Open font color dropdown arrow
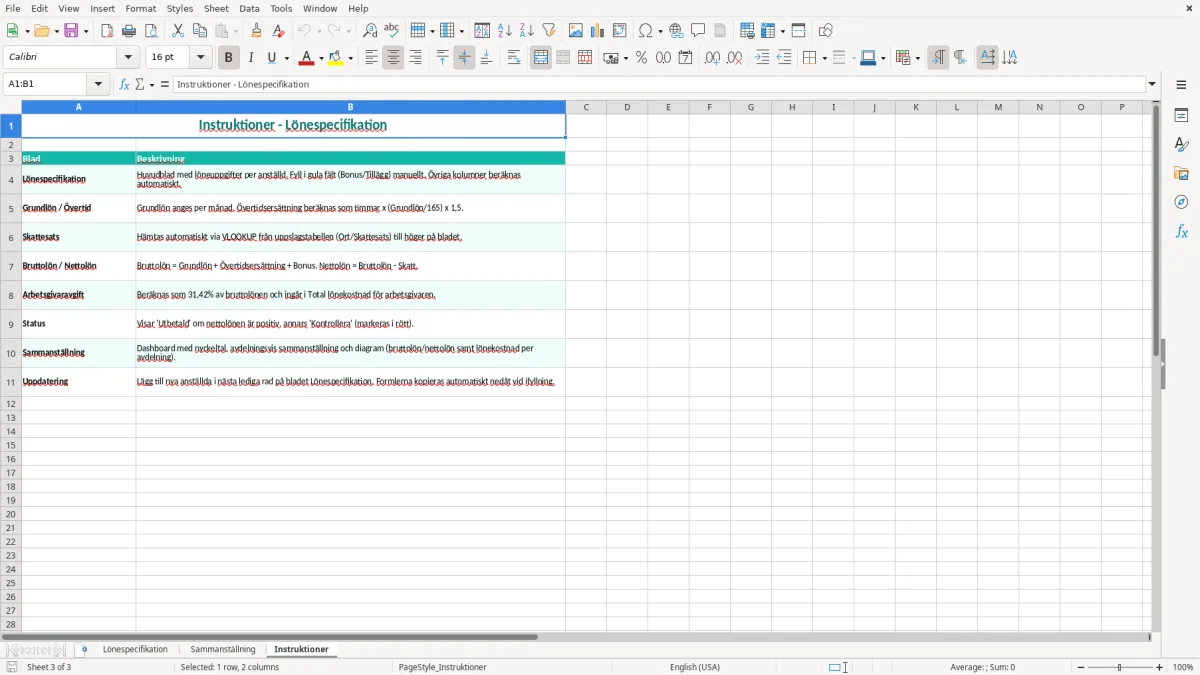 321,58
